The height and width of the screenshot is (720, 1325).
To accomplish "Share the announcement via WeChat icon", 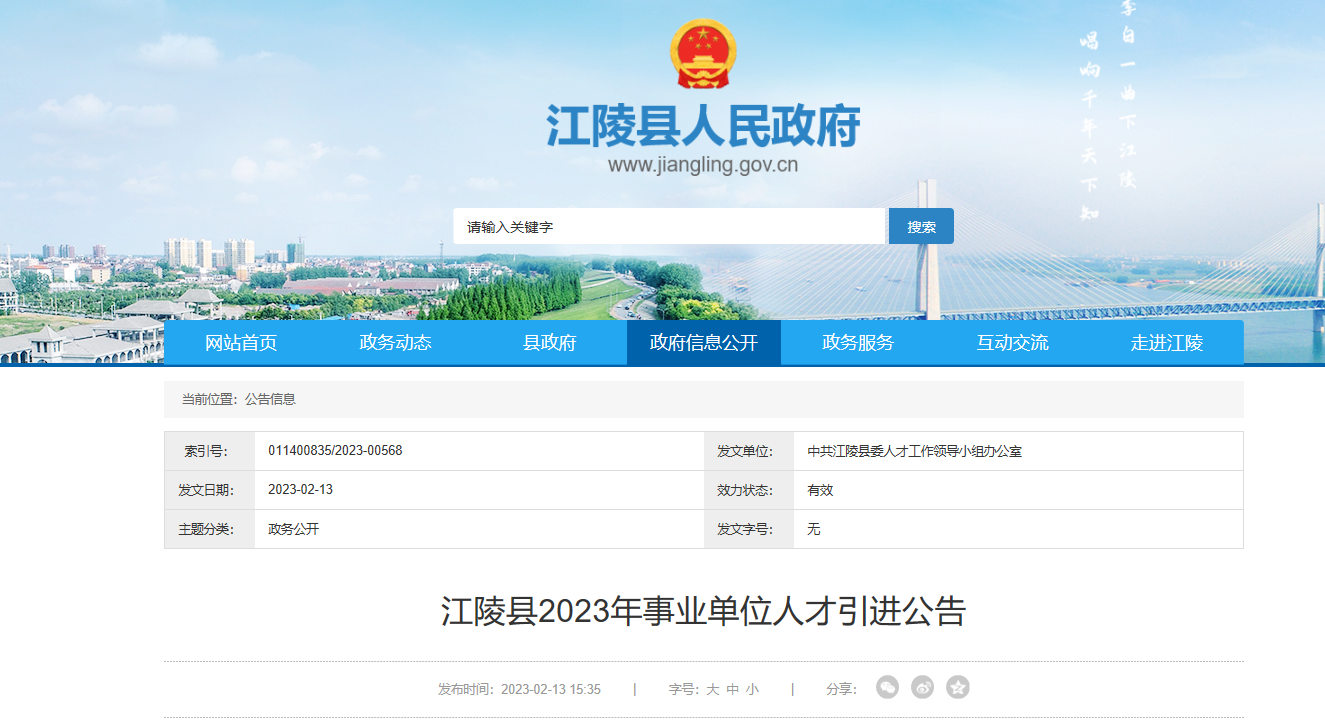I will pos(887,688).
